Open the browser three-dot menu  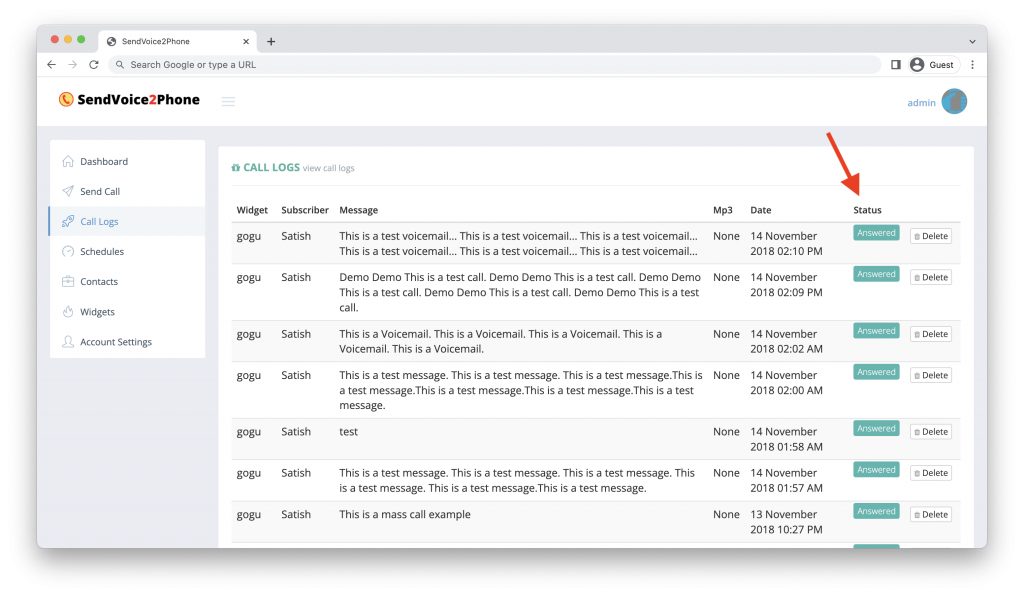coord(972,65)
